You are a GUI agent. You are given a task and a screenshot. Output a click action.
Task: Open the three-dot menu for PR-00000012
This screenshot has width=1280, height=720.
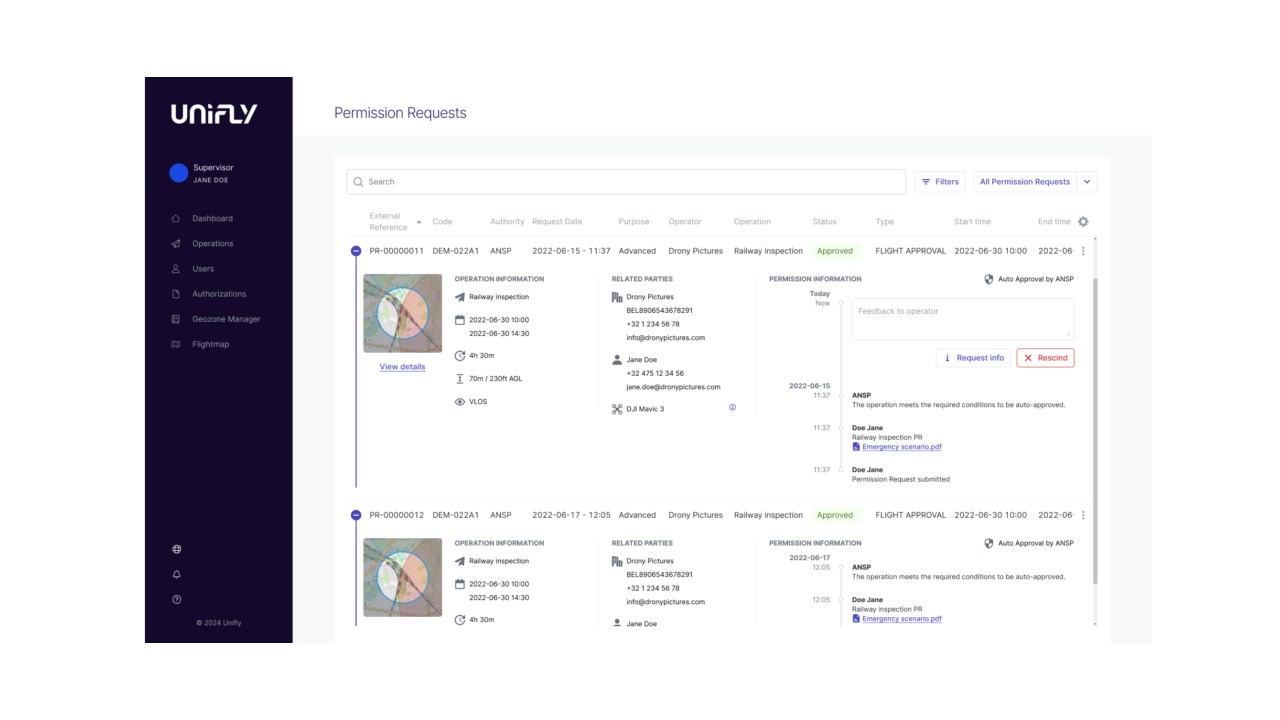(1083, 515)
